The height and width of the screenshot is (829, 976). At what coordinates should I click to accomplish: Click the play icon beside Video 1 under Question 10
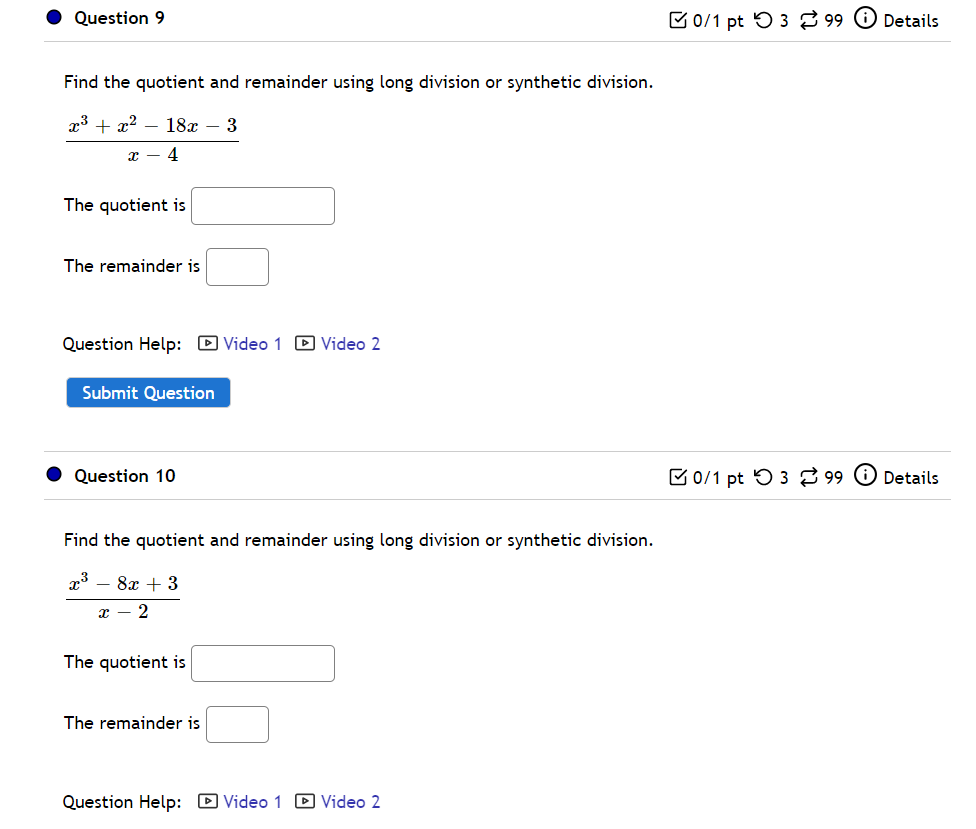[x=206, y=801]
